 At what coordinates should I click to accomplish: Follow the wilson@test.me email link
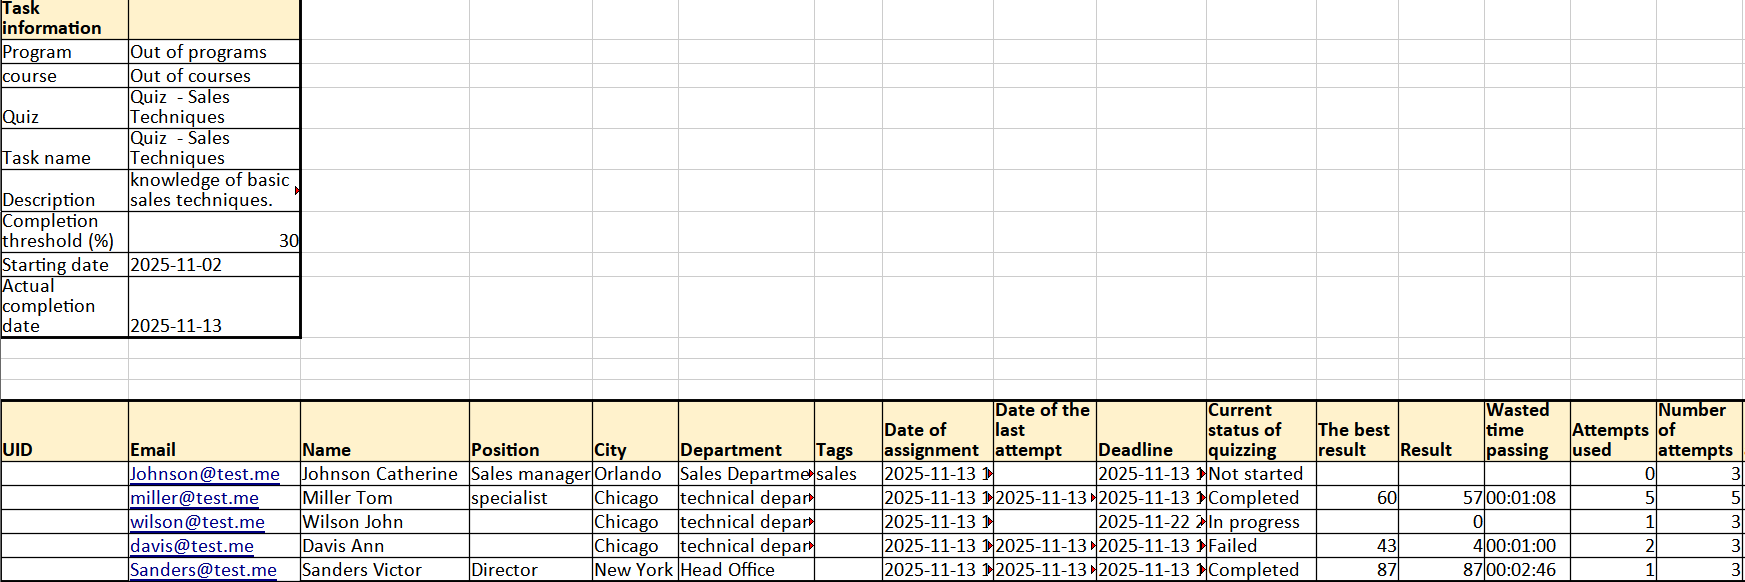click(197, 522)
